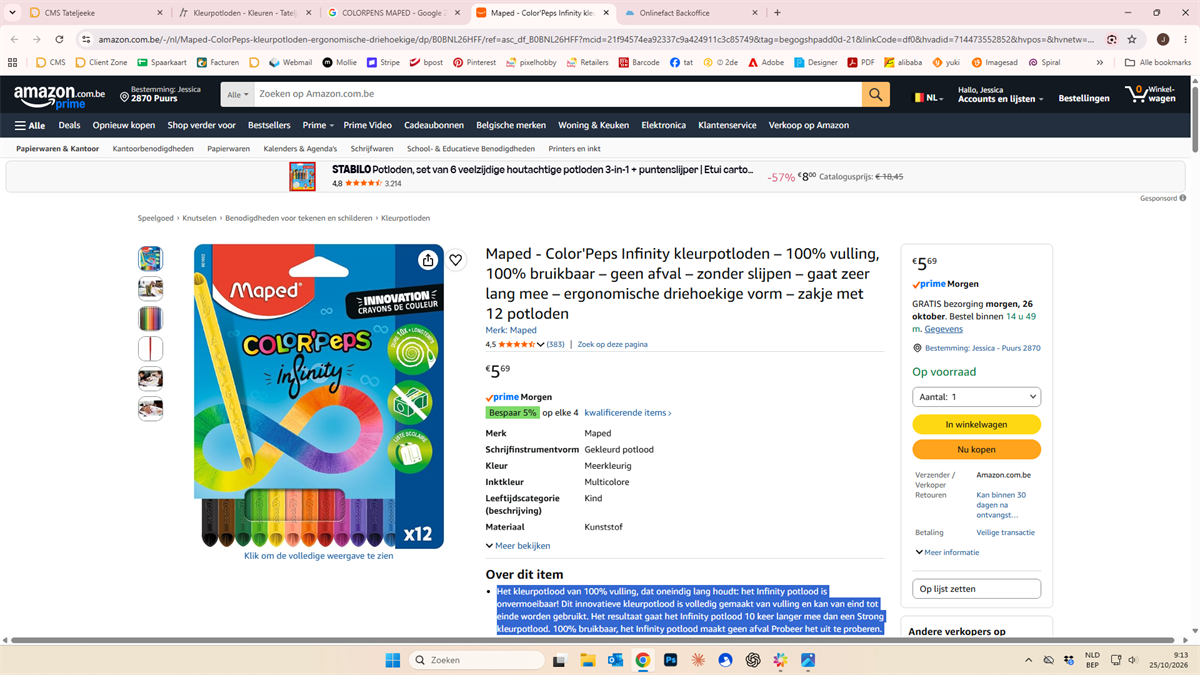Open Chrome apps grid icon
1200x675 pixels.
coord(13,62)
